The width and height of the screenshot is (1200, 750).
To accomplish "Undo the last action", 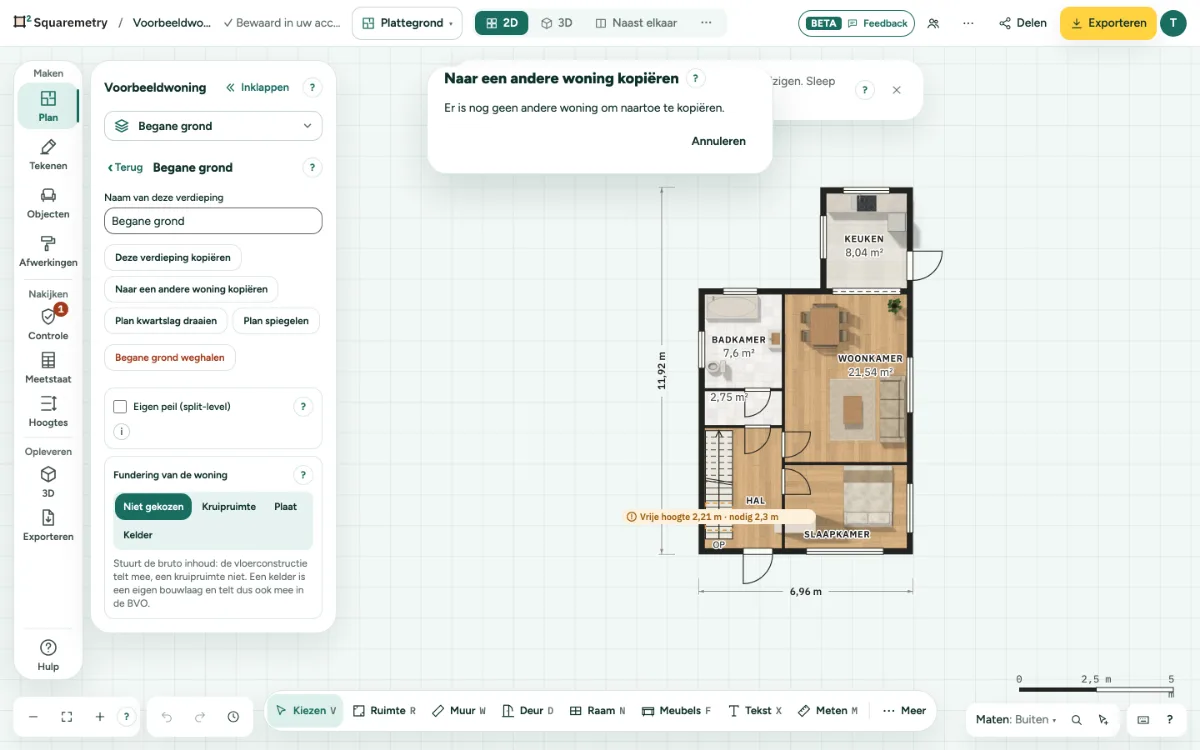I will [167, 717].
